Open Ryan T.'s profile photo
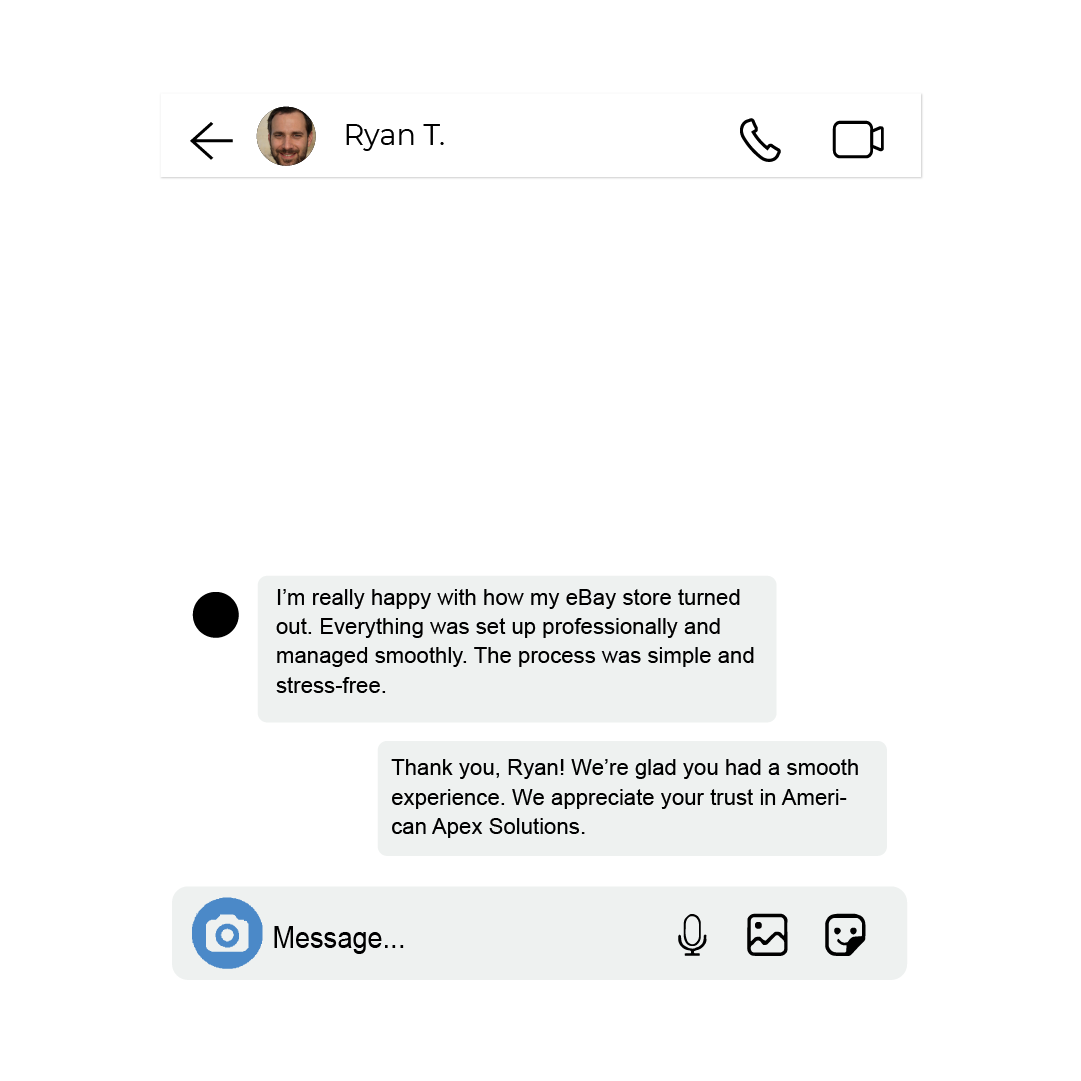Viewport: 1081px width, 1081px height. pyautogui.click(x=286, y=136)
